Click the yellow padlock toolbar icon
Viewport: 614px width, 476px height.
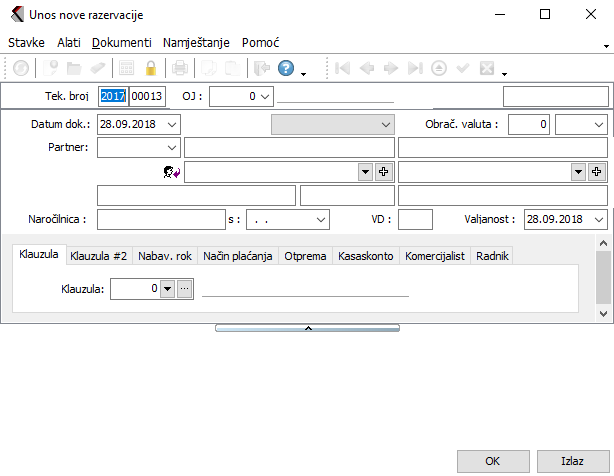151,69
